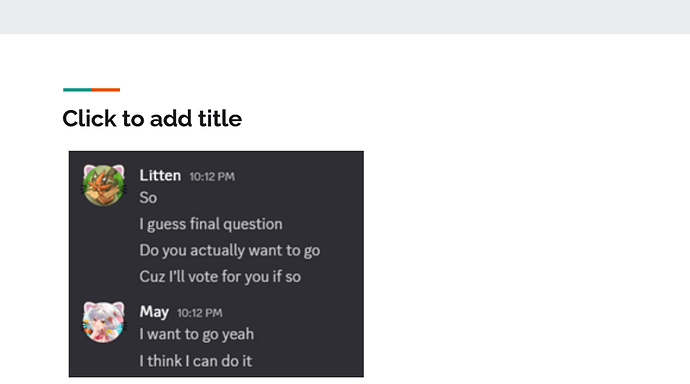The width and height of the screenshot is (690, 384).
Task: Click the "I guess final question" message
Action: (x=211, y=224)
